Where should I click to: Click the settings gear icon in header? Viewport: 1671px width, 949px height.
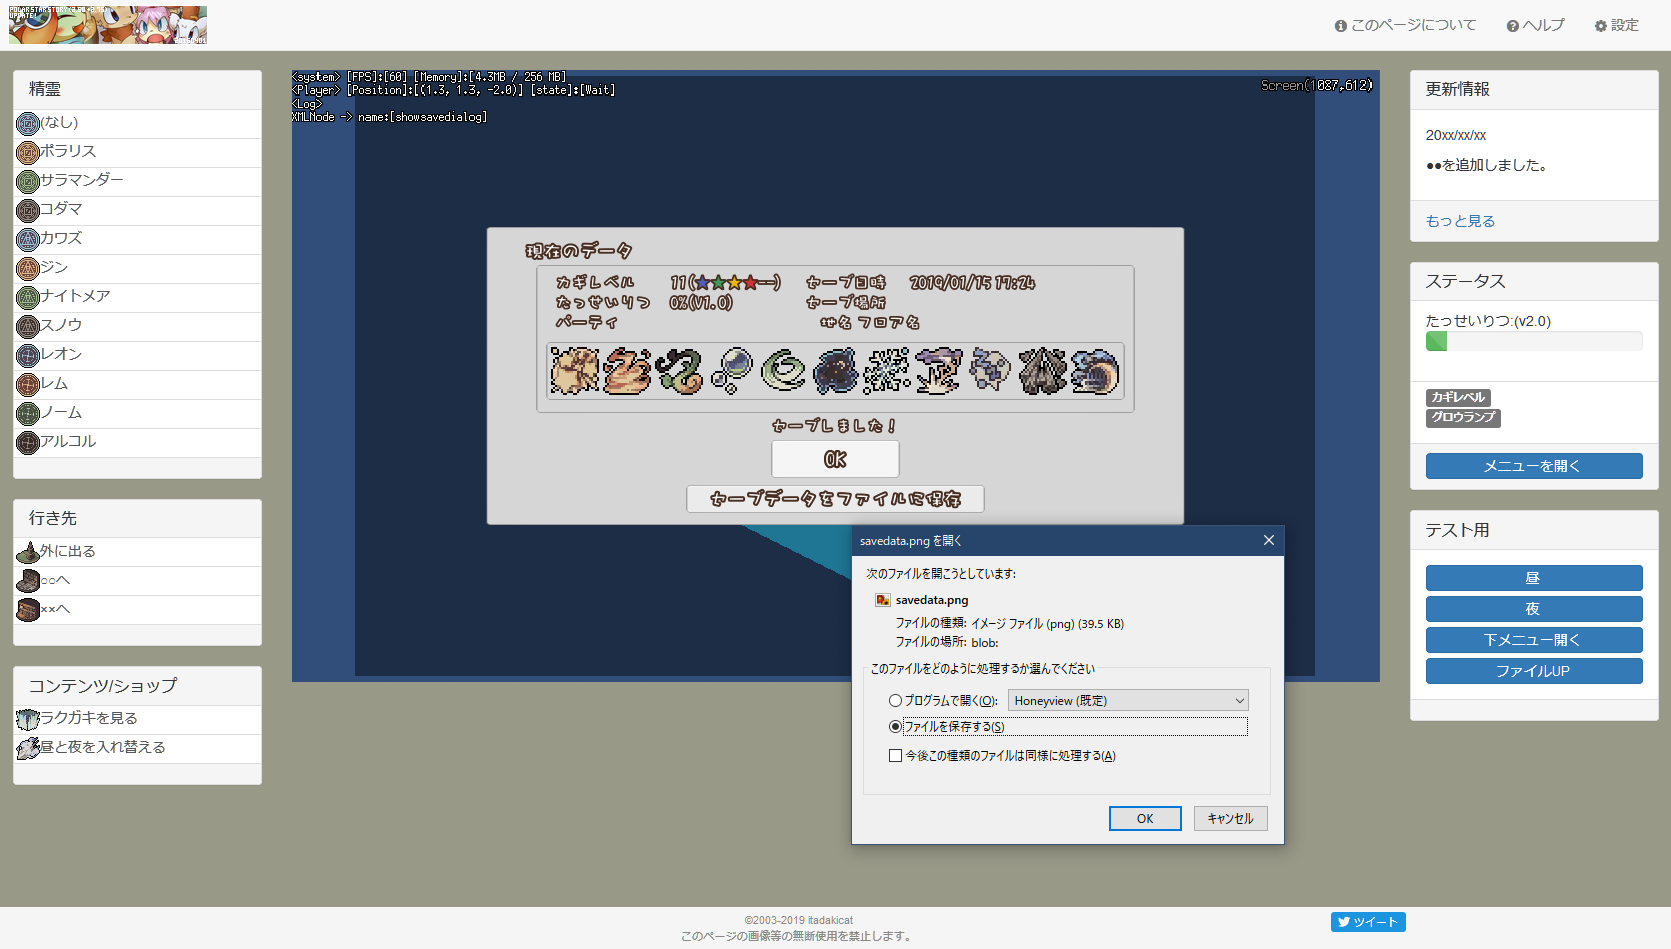tap(1601, 26)
